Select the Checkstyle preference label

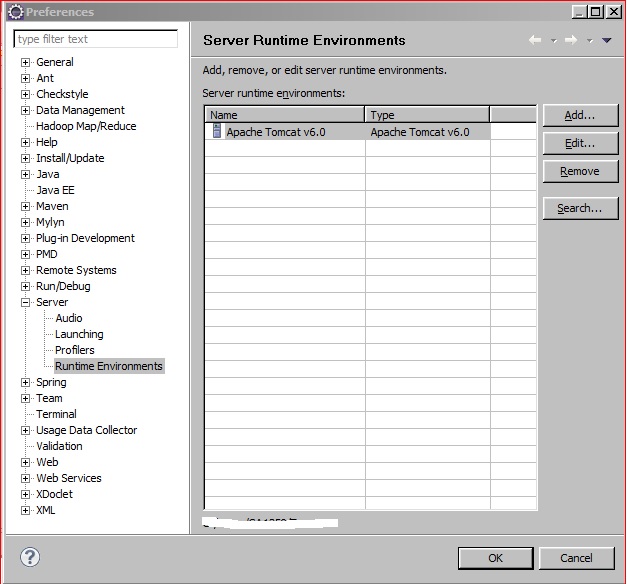tap(62, 94)
